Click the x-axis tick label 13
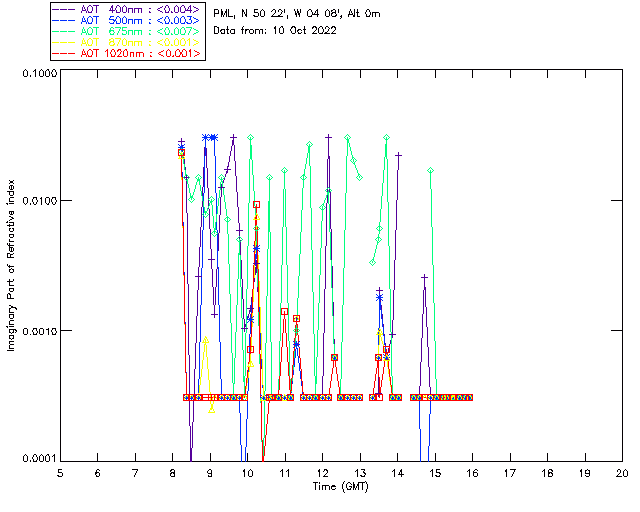Screen dimensions: 640x512 (360, 473)
